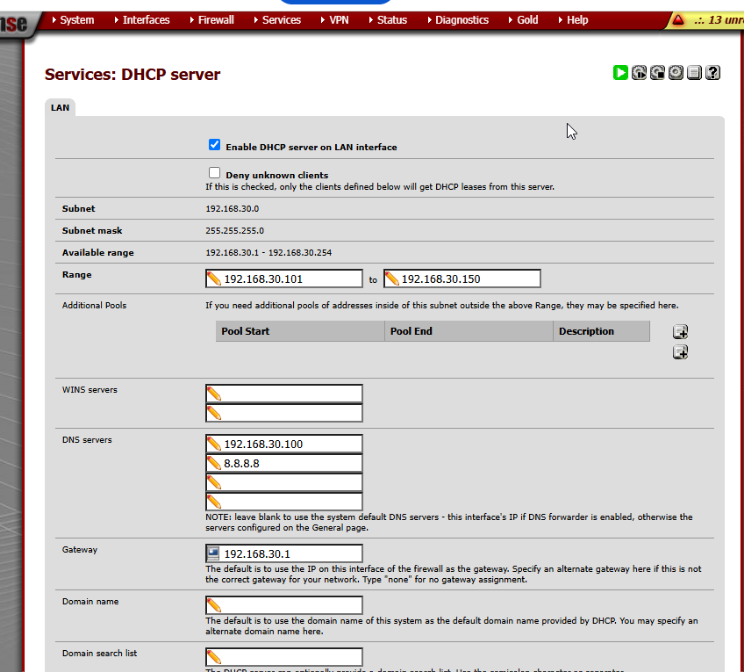Screen dimensions: 744x672
Task: Check the Deny unknown clients box
Action: [x=215, y=173]
